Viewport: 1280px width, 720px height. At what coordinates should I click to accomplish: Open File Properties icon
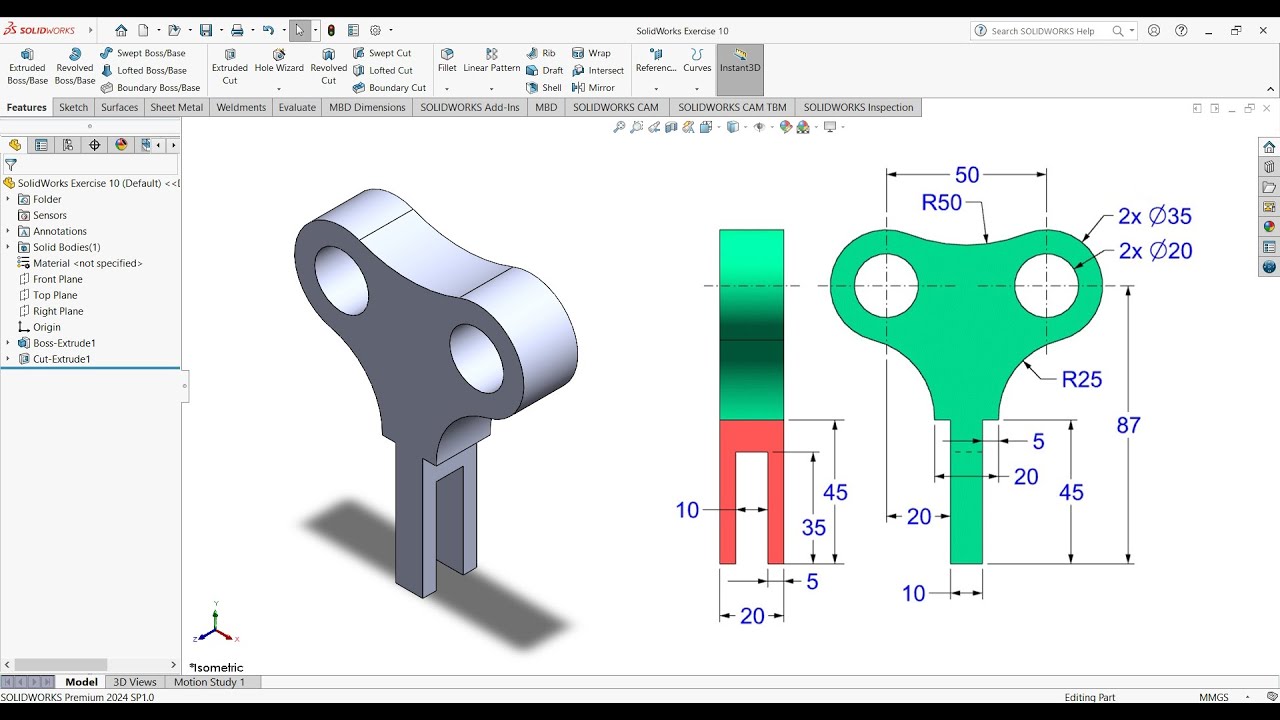coord(353,30)
